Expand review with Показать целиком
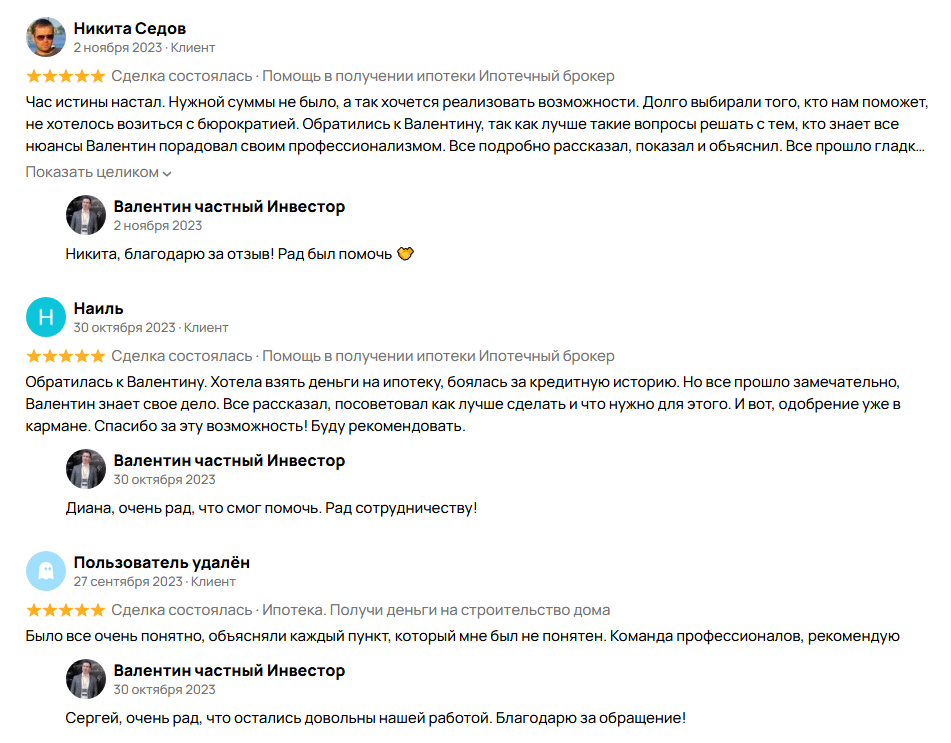This screenshot has height=743, width=951. (x=92, y=172)
